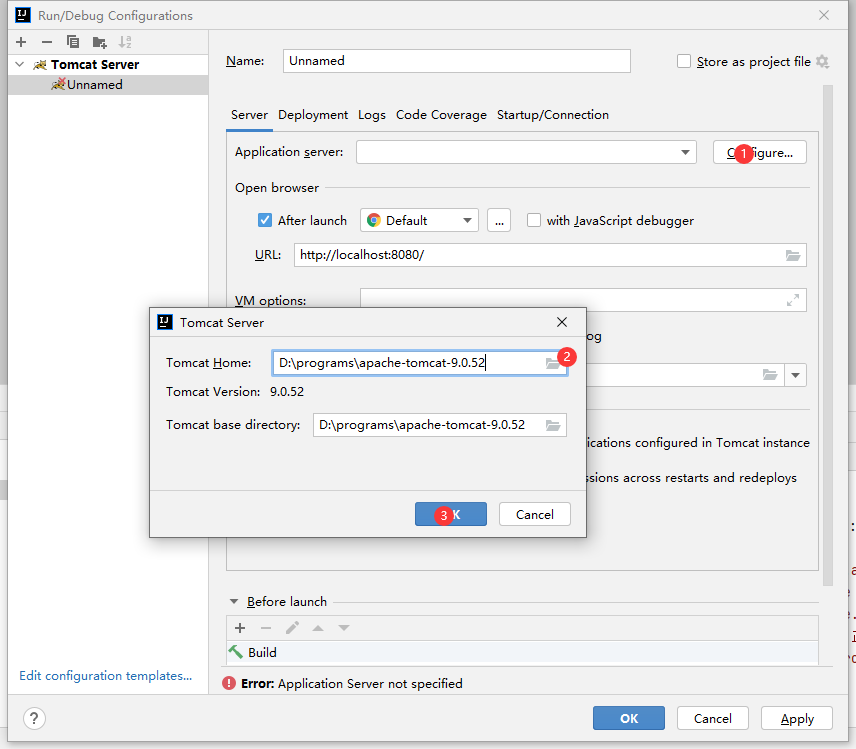
Task: Open the Startup/Connection tab
Action: [x=552, y=115]
